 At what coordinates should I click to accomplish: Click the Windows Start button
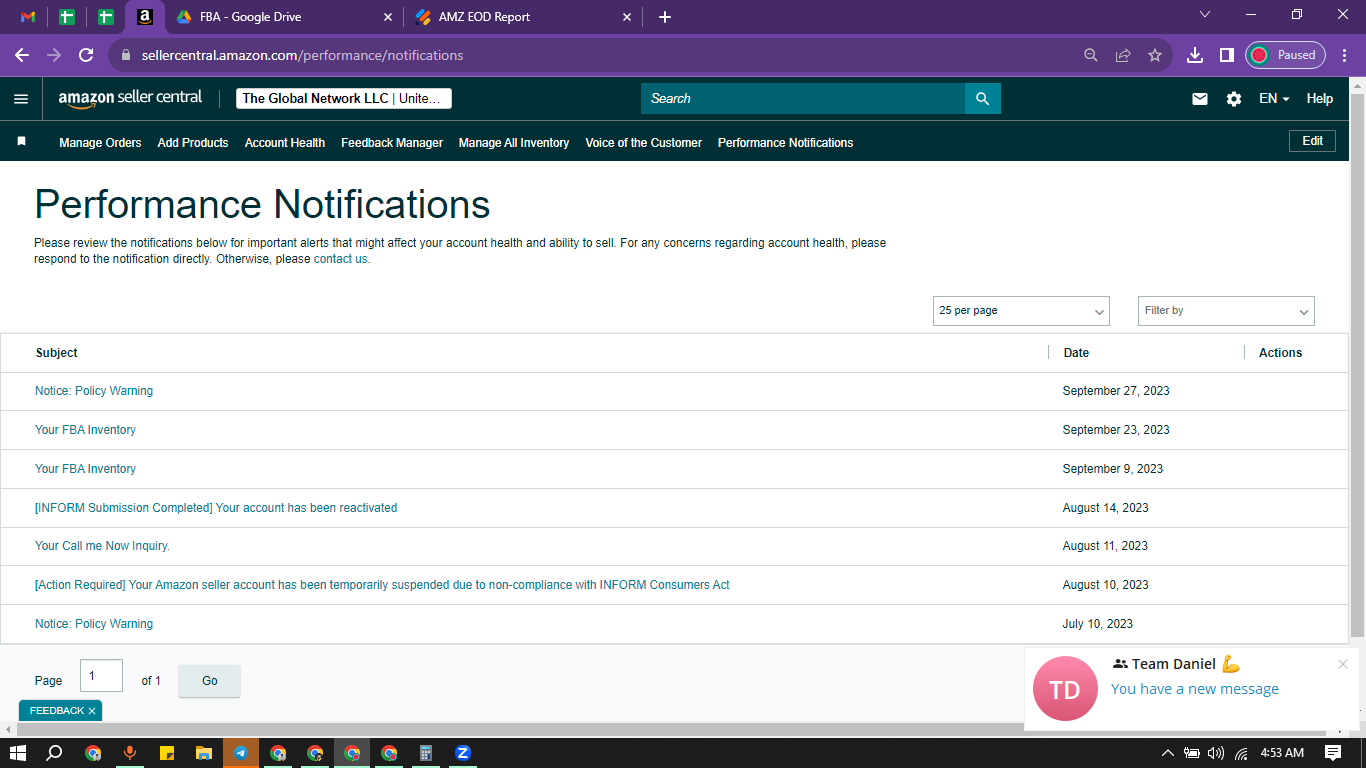click(x=18, y=753)
